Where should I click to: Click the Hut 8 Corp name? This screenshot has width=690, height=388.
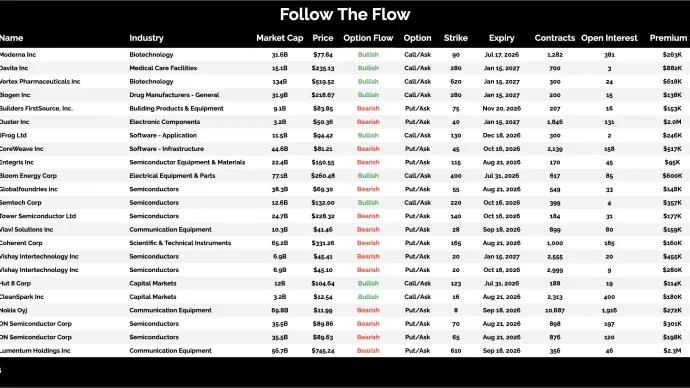tap(15, 283)
